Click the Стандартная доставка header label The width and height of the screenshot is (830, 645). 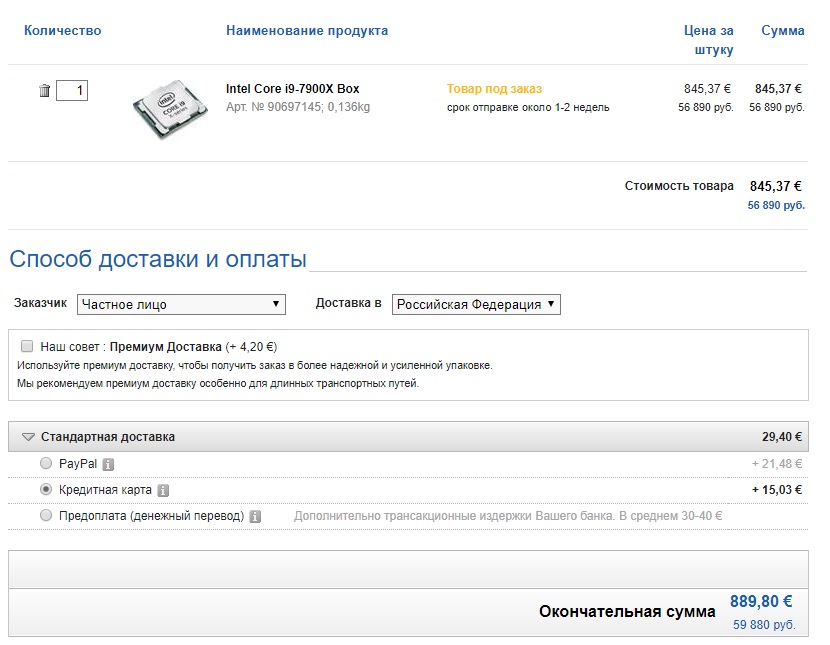108,437
